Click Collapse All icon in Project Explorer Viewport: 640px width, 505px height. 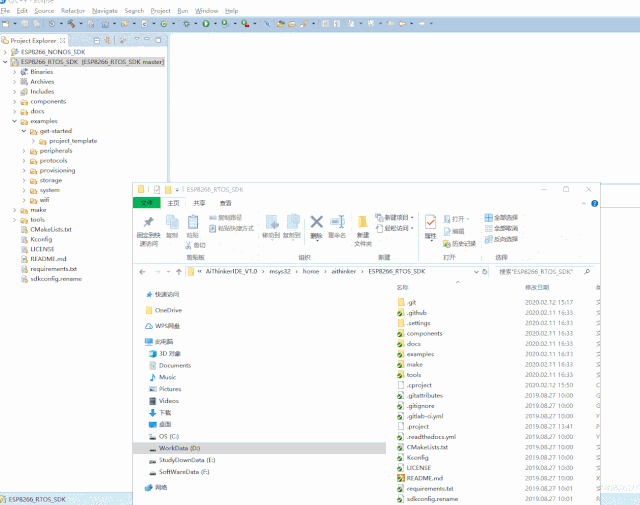(x=97, y=40)
